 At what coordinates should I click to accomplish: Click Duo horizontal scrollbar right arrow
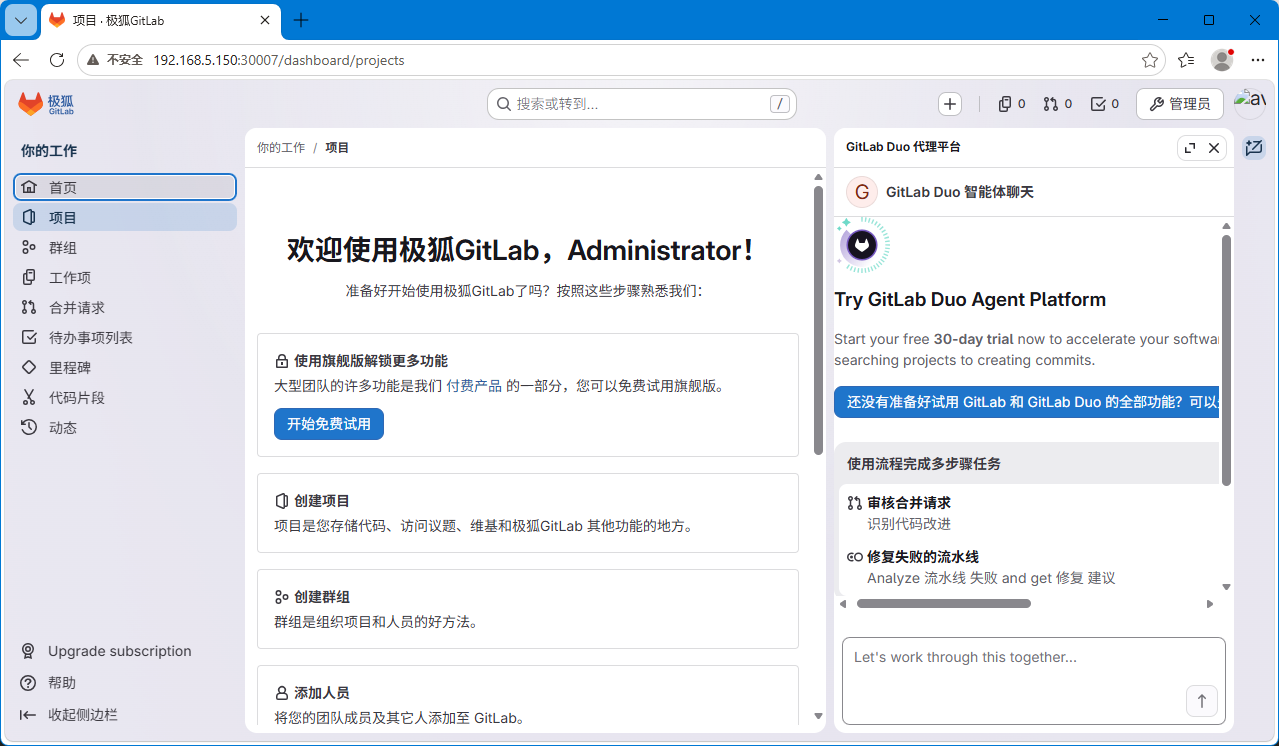(x=1210, y=603)
